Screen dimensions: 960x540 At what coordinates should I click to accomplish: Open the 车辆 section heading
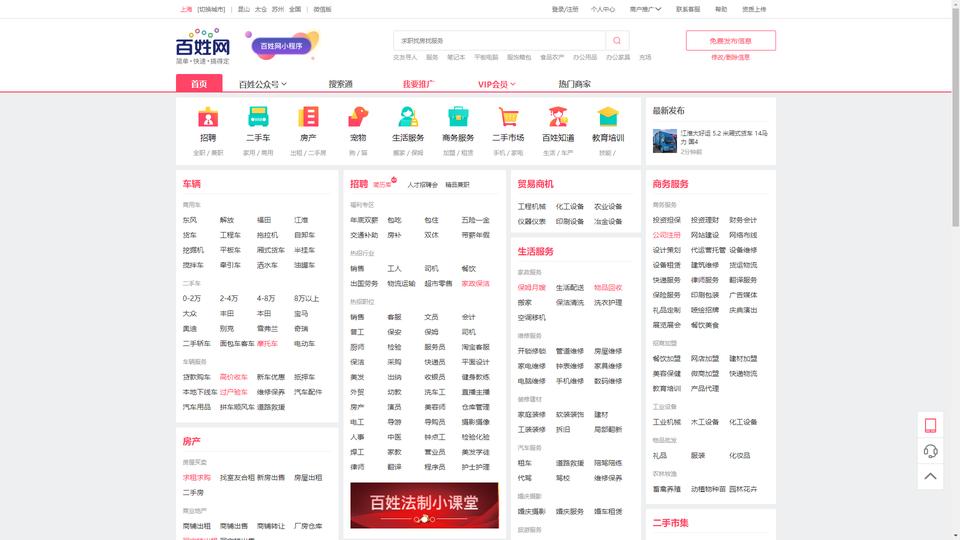coord(191,184)
